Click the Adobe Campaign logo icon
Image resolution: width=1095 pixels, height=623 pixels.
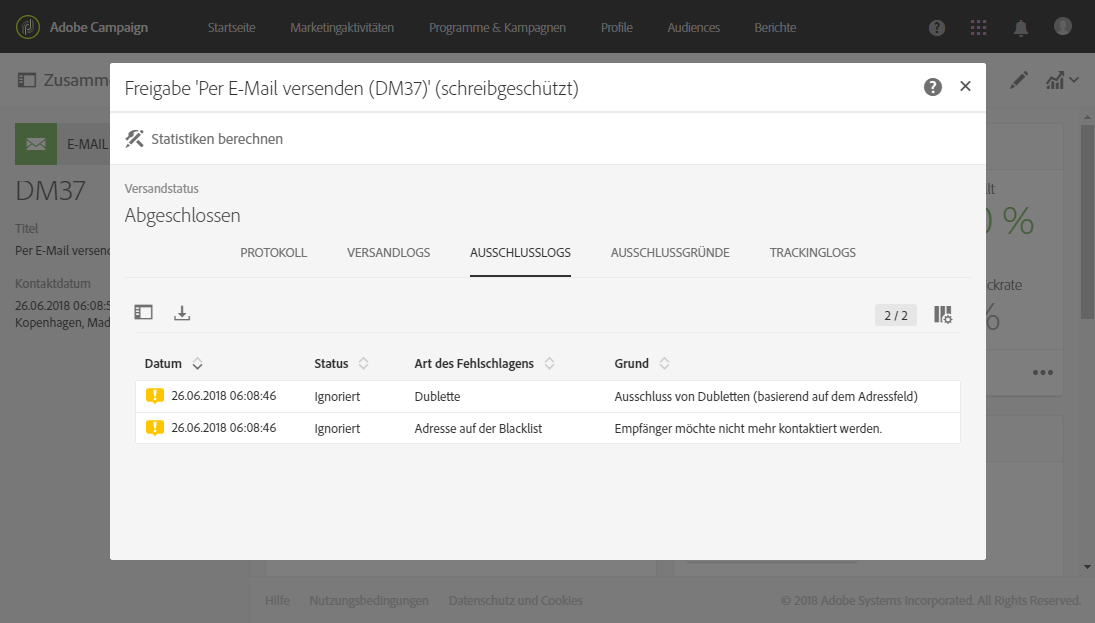pyautogui.click(x=27, y=27)
